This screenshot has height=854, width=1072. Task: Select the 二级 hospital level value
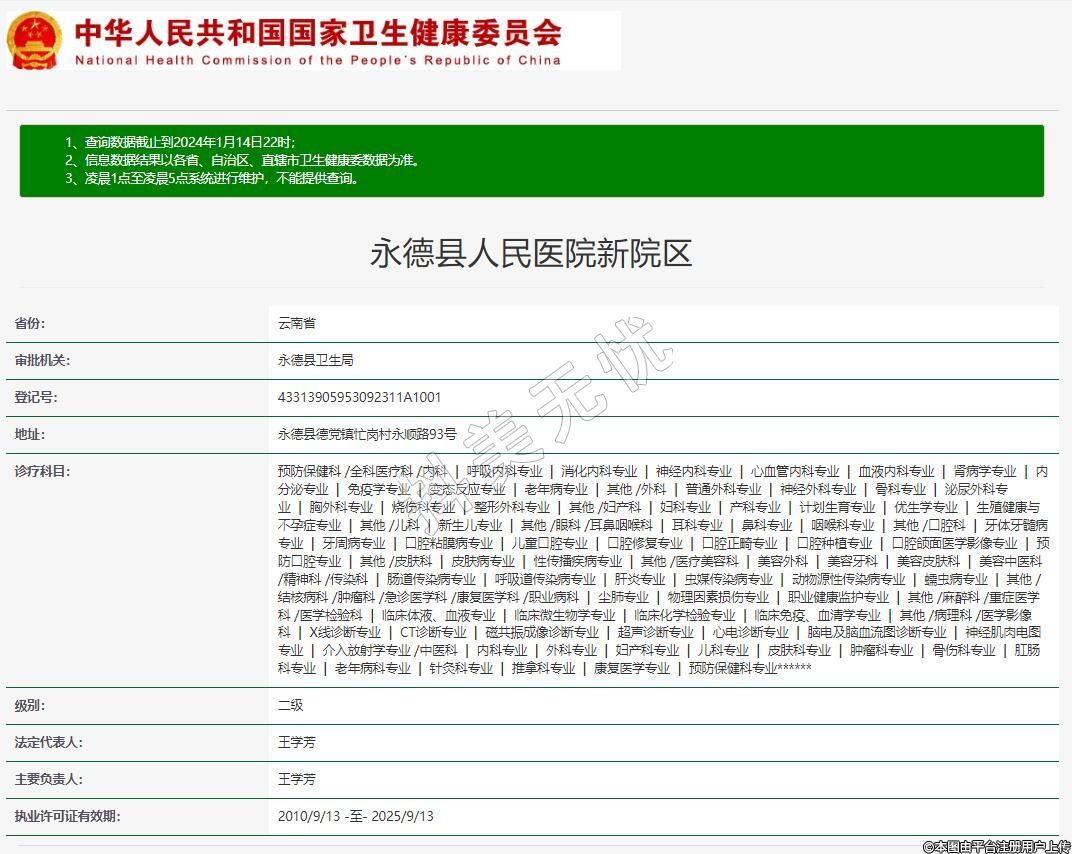click(290, 705)
